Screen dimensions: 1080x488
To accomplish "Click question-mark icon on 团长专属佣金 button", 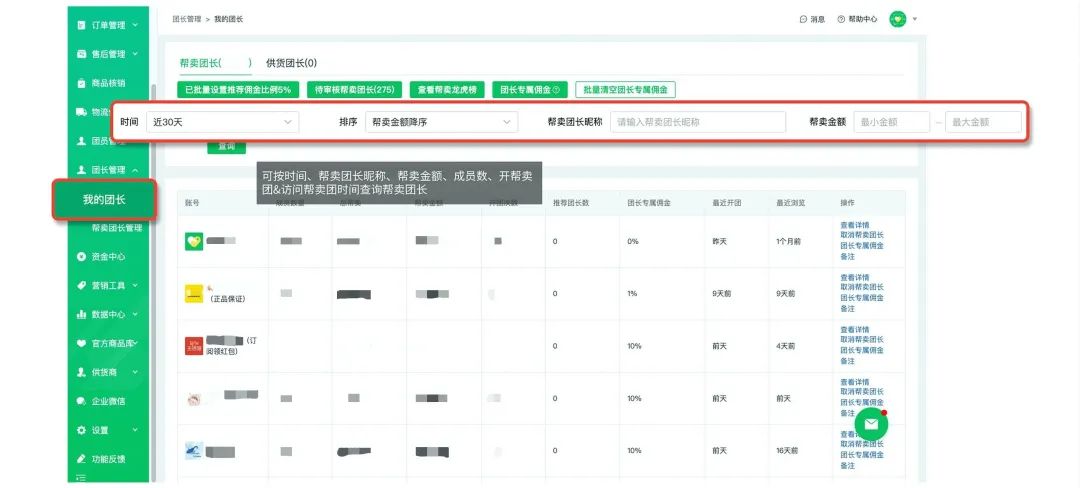I will (x=555, y=90).
